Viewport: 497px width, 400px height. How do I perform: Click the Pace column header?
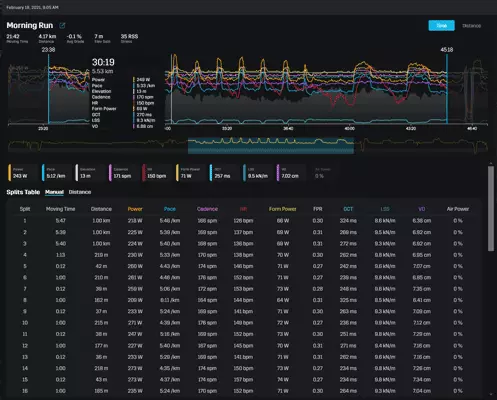tap(170, 209)
